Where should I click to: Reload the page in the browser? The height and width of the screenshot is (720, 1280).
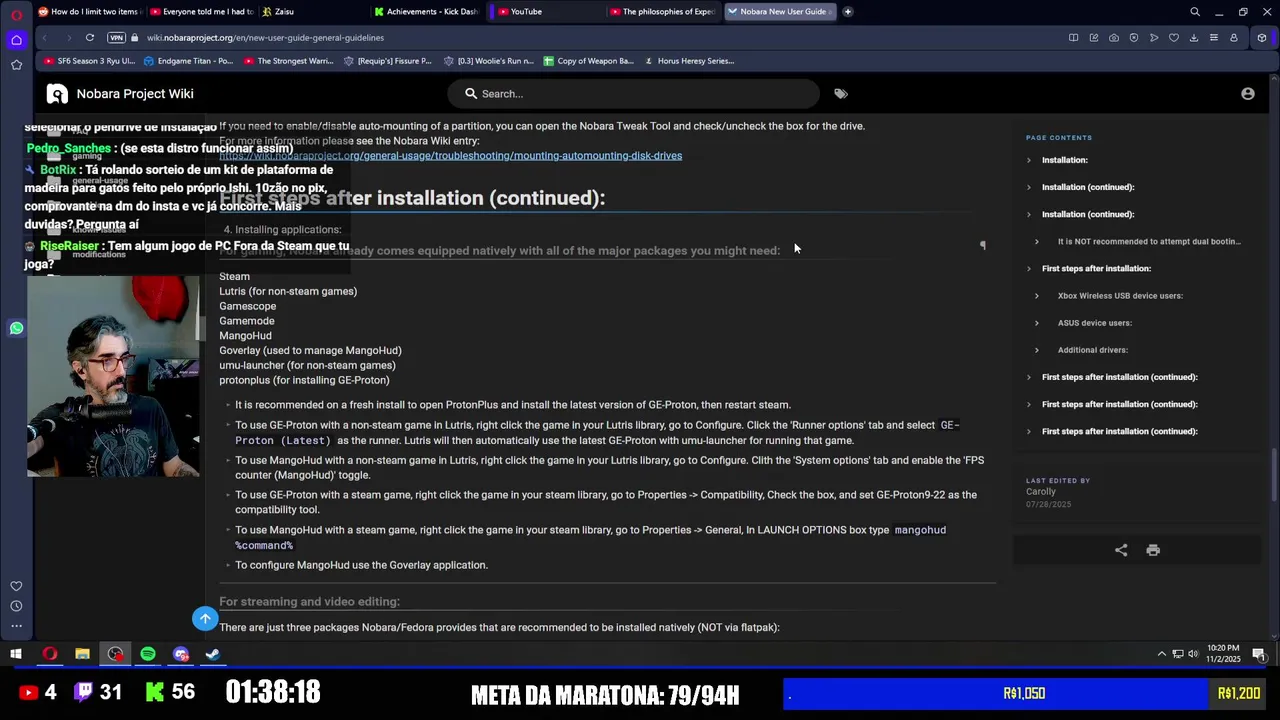coord(89,38)
